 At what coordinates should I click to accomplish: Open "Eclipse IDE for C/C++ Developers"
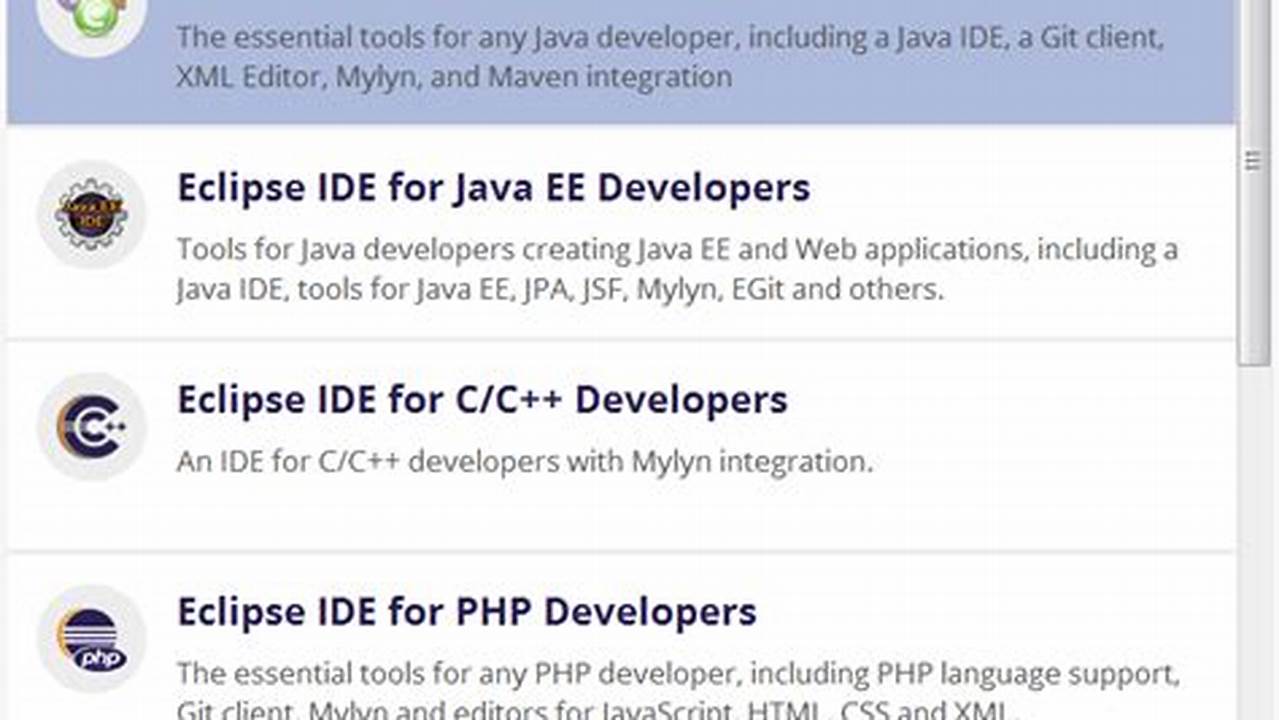(x=481, y=399)
